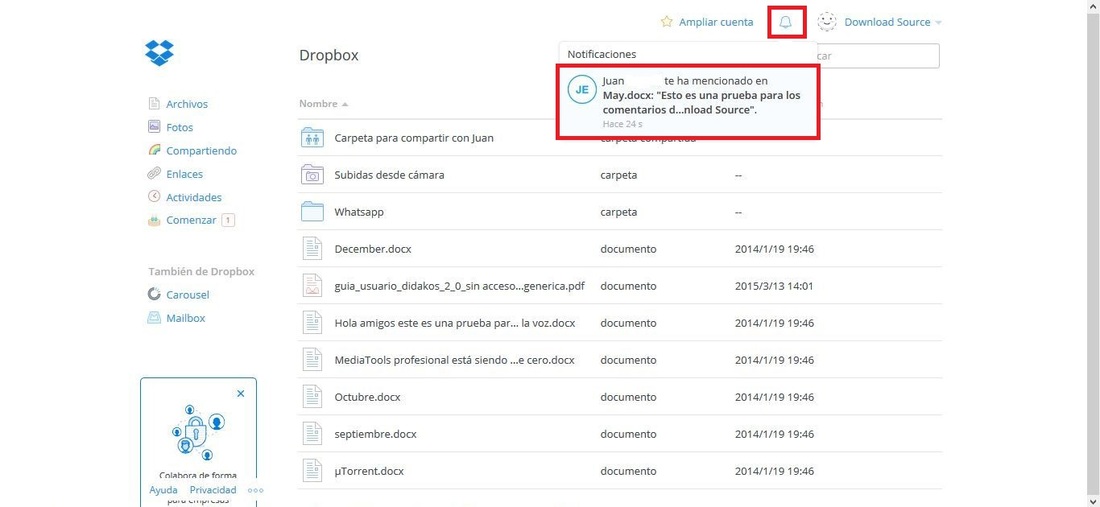1100x507 pixels.
Task: Click the search input field
Action: [877, 55]
